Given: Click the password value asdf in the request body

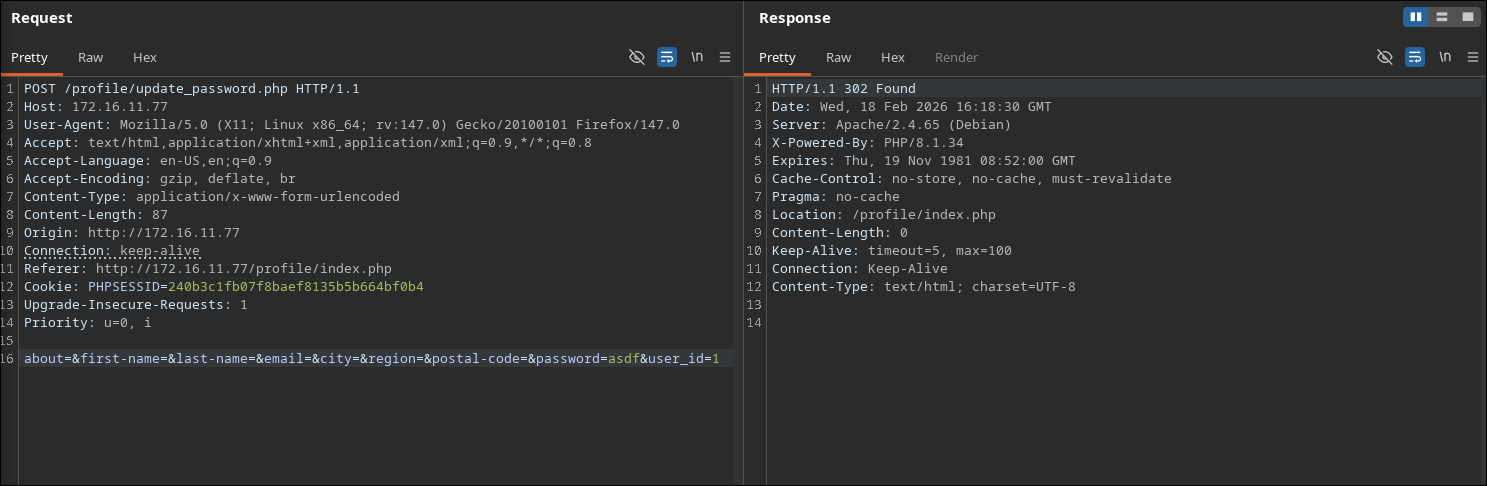Looking at the screenshot, I should pos(624,359).
